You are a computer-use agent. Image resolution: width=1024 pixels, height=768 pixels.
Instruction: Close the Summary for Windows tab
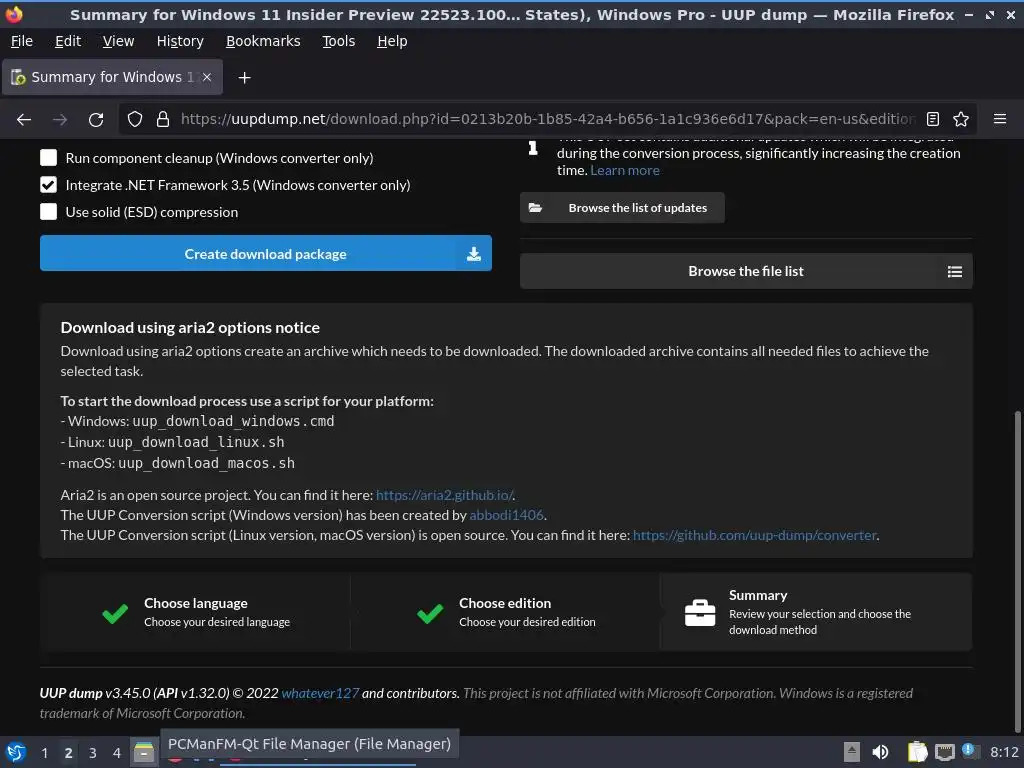[207, 77]
